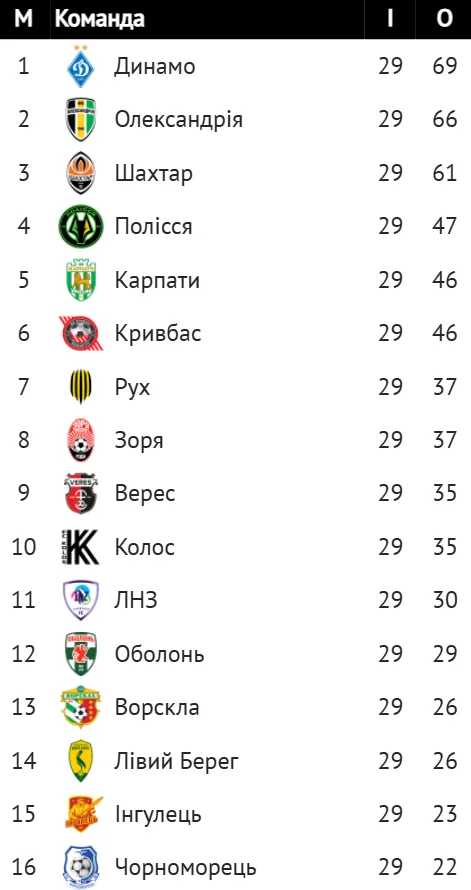This screenshot has width=471, height=890.
Task: Click the Кривбас red emblem
Action: click(x=81, y=333)
